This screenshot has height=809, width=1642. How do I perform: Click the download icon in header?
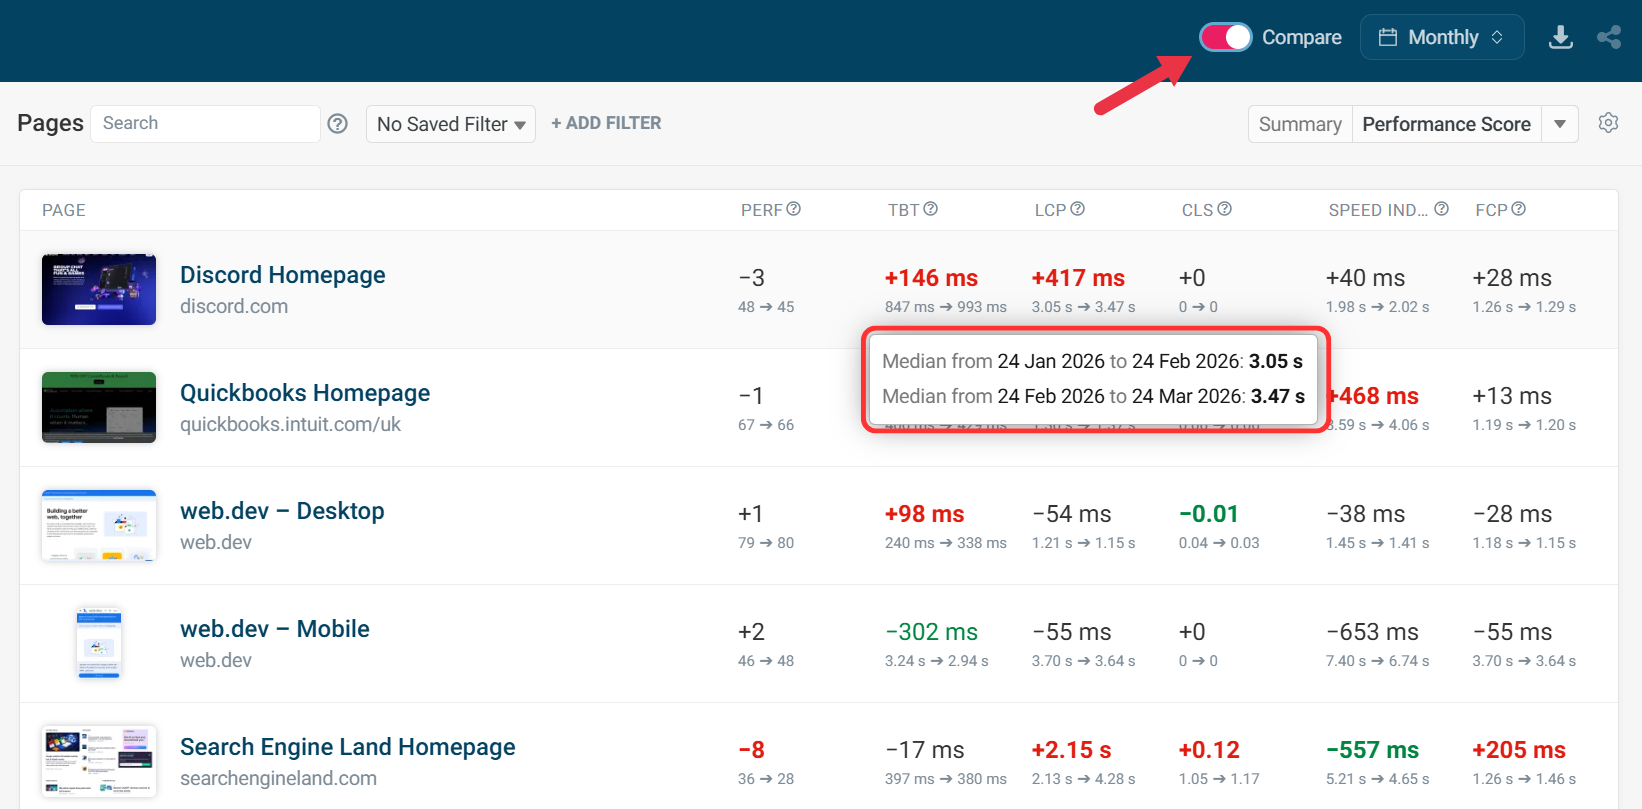pos(1560,37)
